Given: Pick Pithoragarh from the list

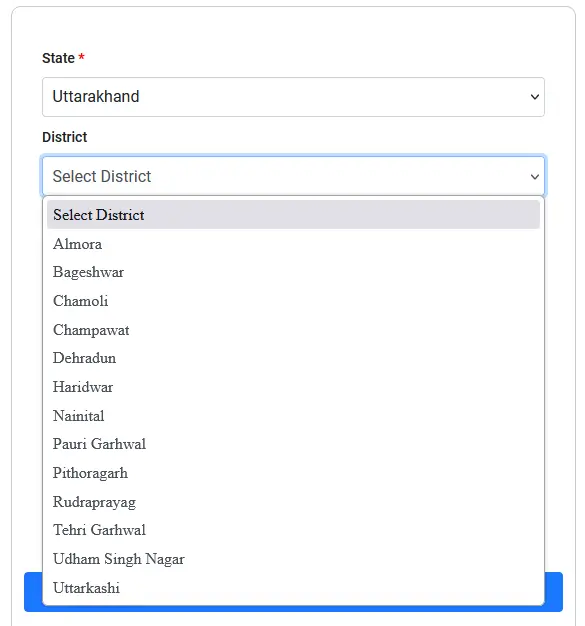Looking at the screenshot, I should [x=293, y=473].
